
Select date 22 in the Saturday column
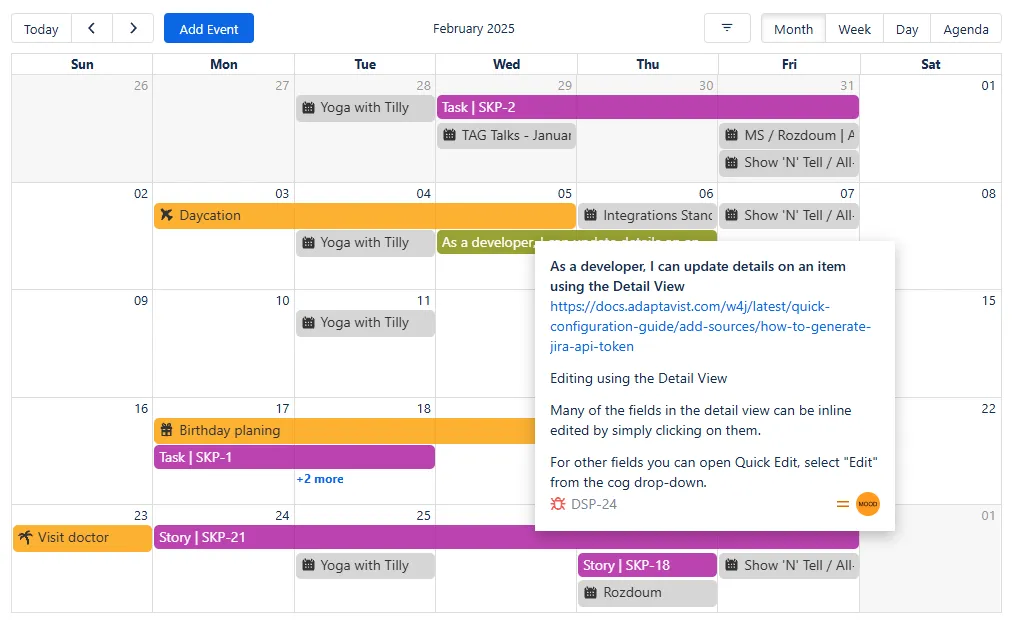(x=988, y=408)
